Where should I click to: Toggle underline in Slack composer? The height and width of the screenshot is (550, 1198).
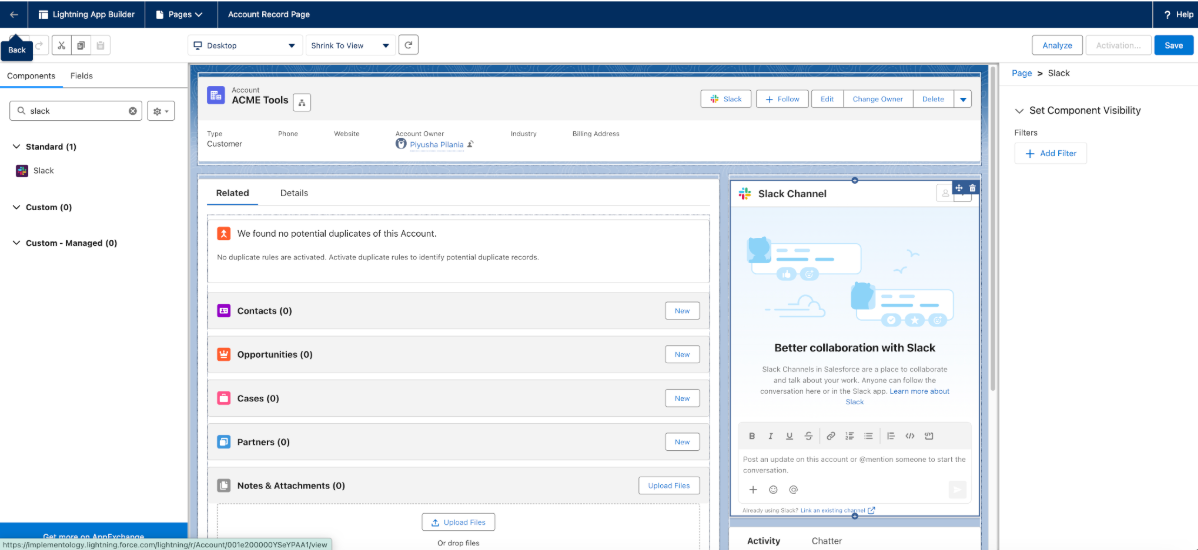point(789,436)
